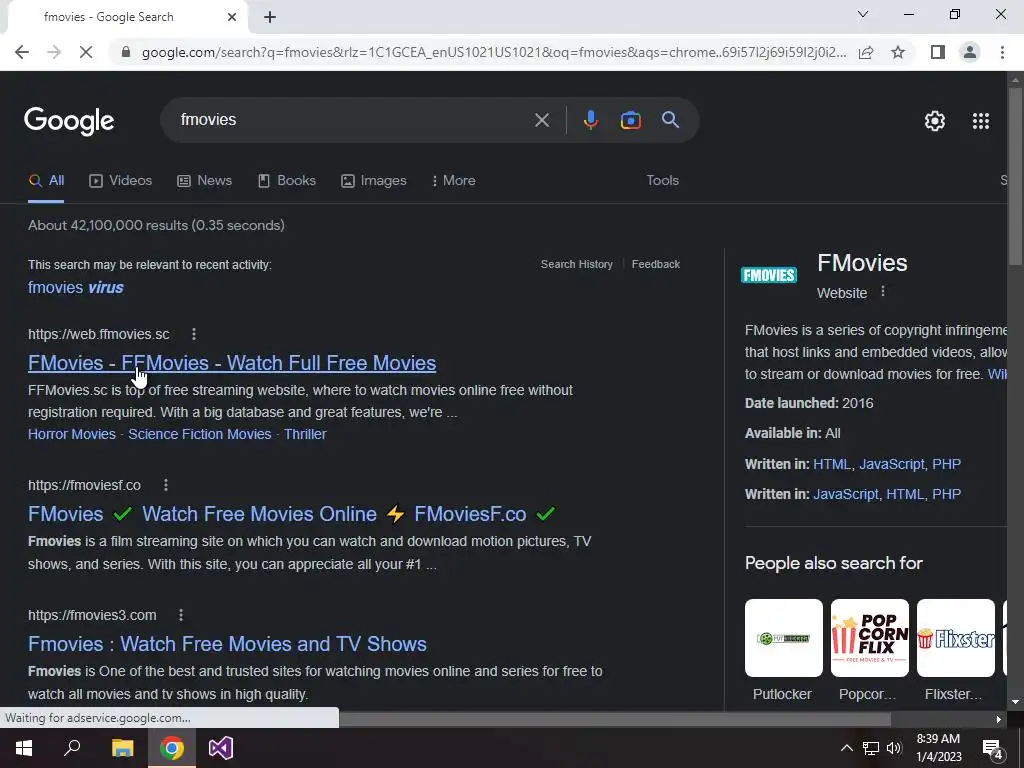Open Google settings gear
Image resolution: width=1024 pixels, height=768 pixels.
pyautogui.click(x=935, y=121)
